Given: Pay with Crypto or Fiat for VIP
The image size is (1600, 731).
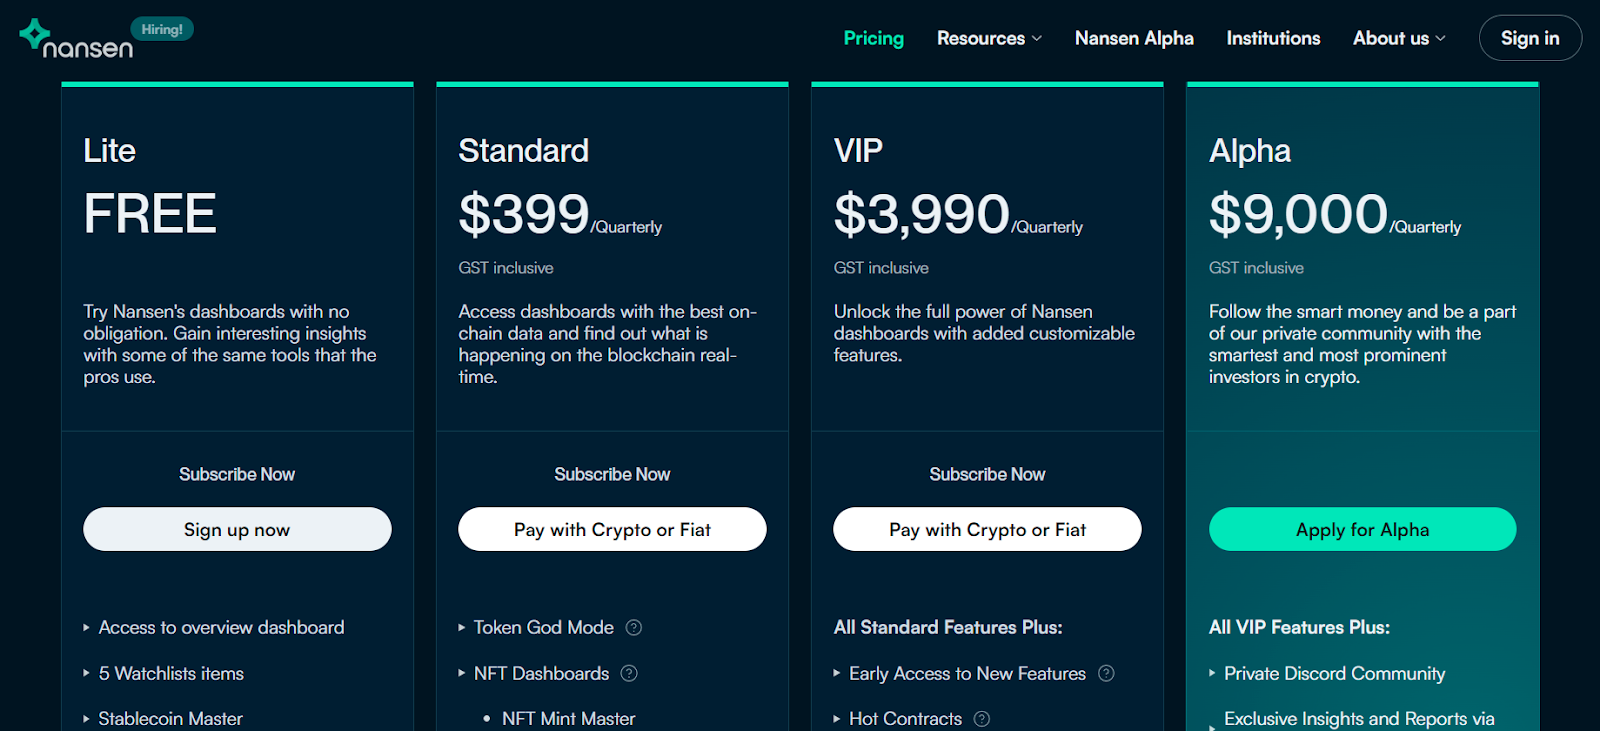Looking at the screenshot, I should [x=987, y=529].
